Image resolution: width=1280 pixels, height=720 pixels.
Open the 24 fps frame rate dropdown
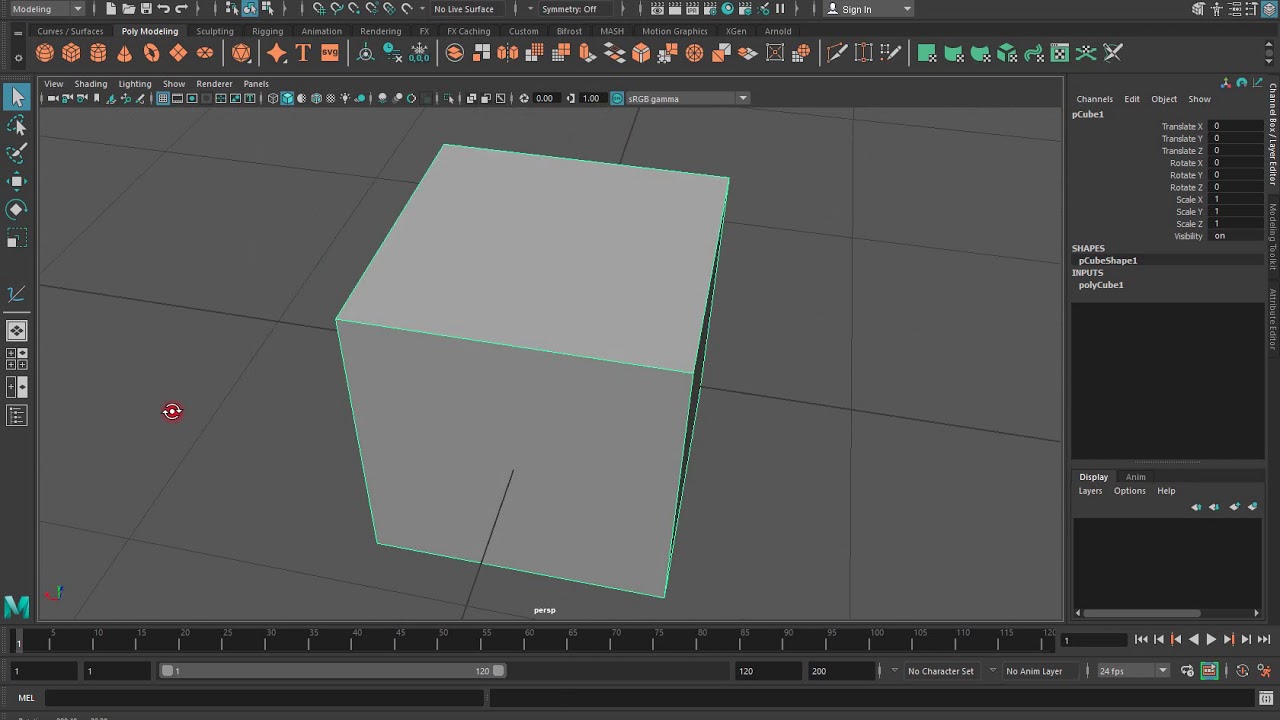1133,671
